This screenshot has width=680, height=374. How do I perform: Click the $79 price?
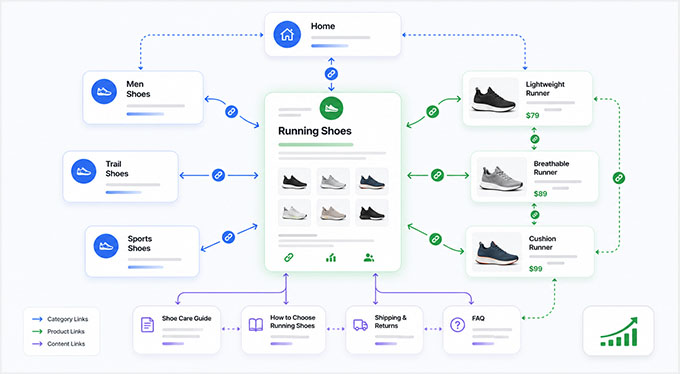(x=533, y=115)
